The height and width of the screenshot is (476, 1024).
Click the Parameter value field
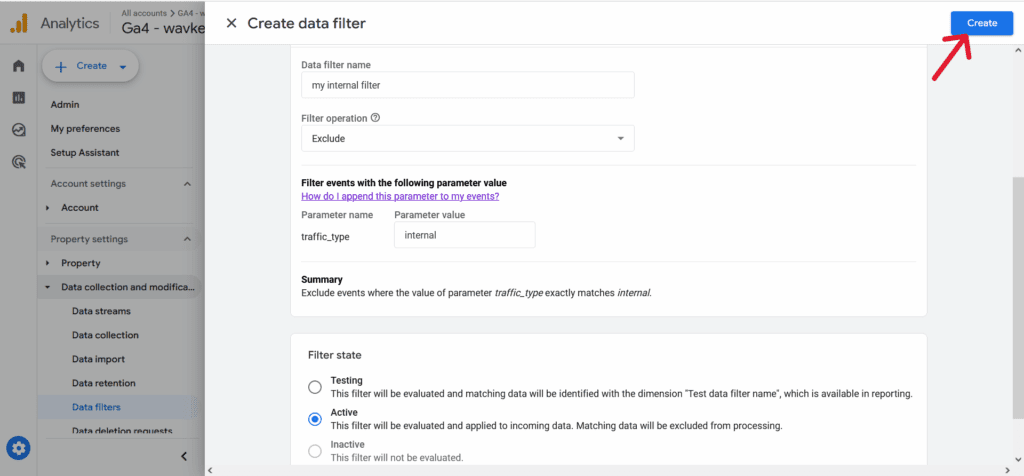464,235
